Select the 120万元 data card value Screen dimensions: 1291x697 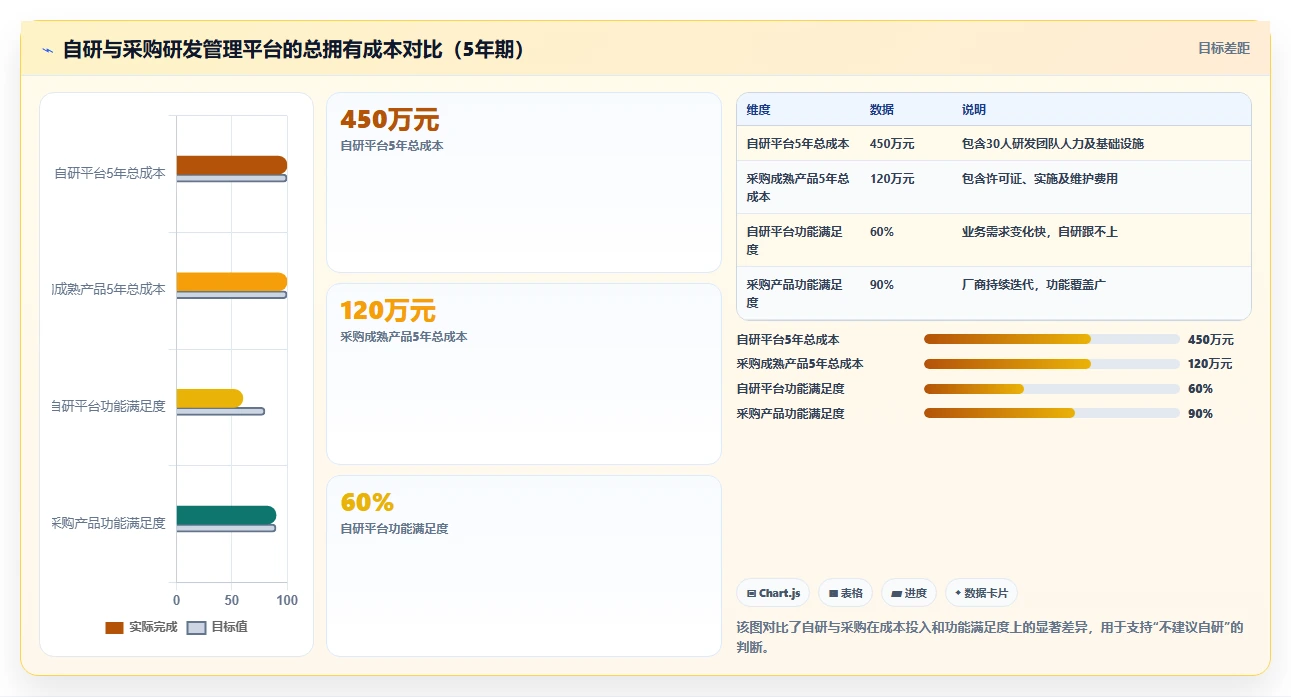click(388, 311)
